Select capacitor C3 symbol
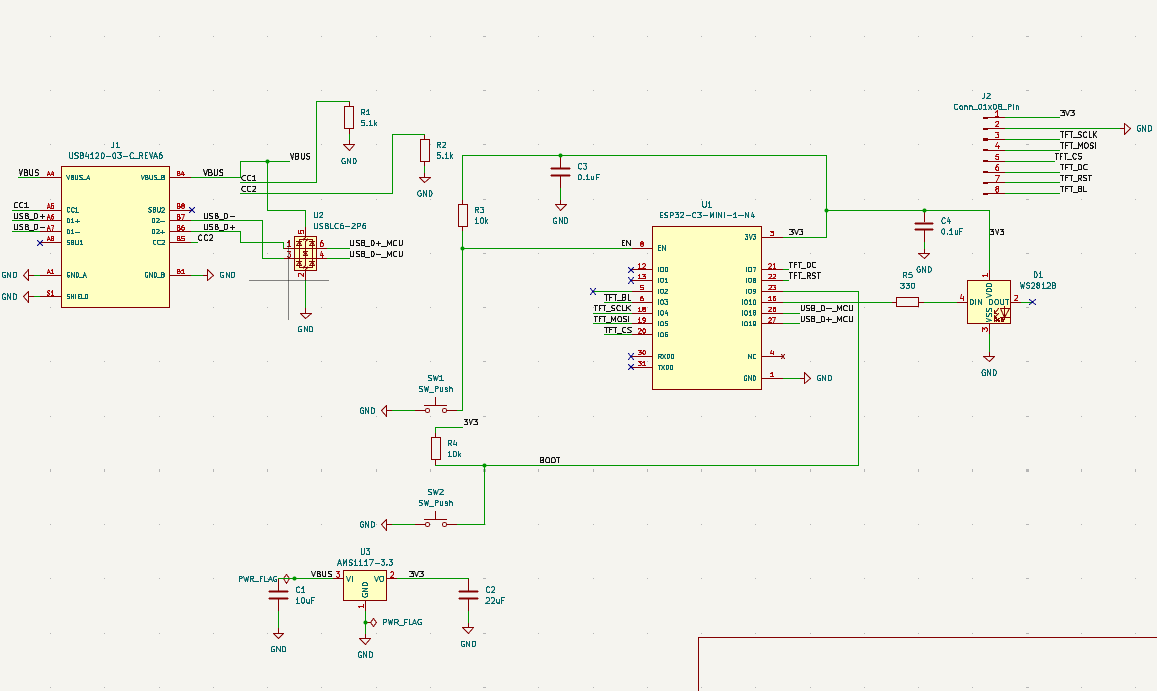1157x691 pixels. click(x=561, y=171)
